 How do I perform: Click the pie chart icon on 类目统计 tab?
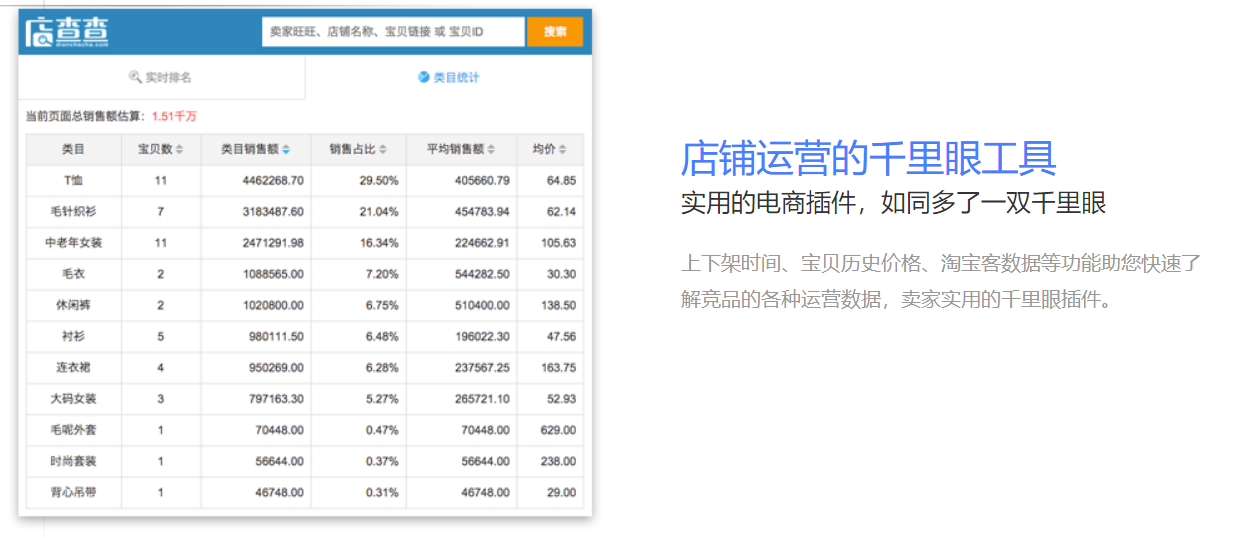click(424, 77)
